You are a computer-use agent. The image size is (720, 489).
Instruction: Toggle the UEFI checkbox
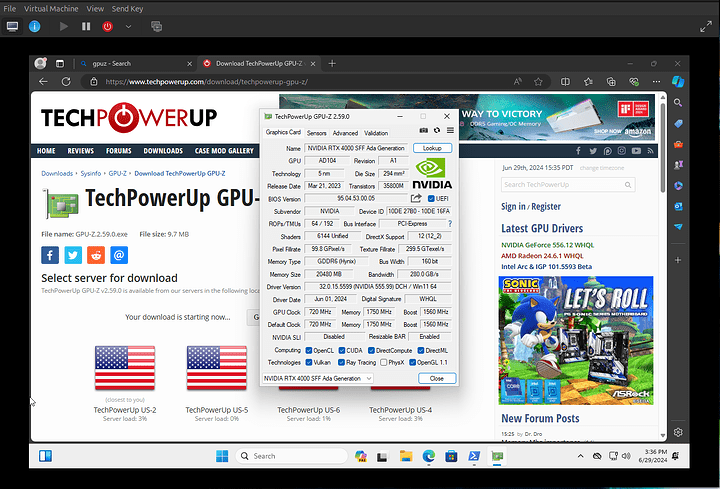[431, 198]
